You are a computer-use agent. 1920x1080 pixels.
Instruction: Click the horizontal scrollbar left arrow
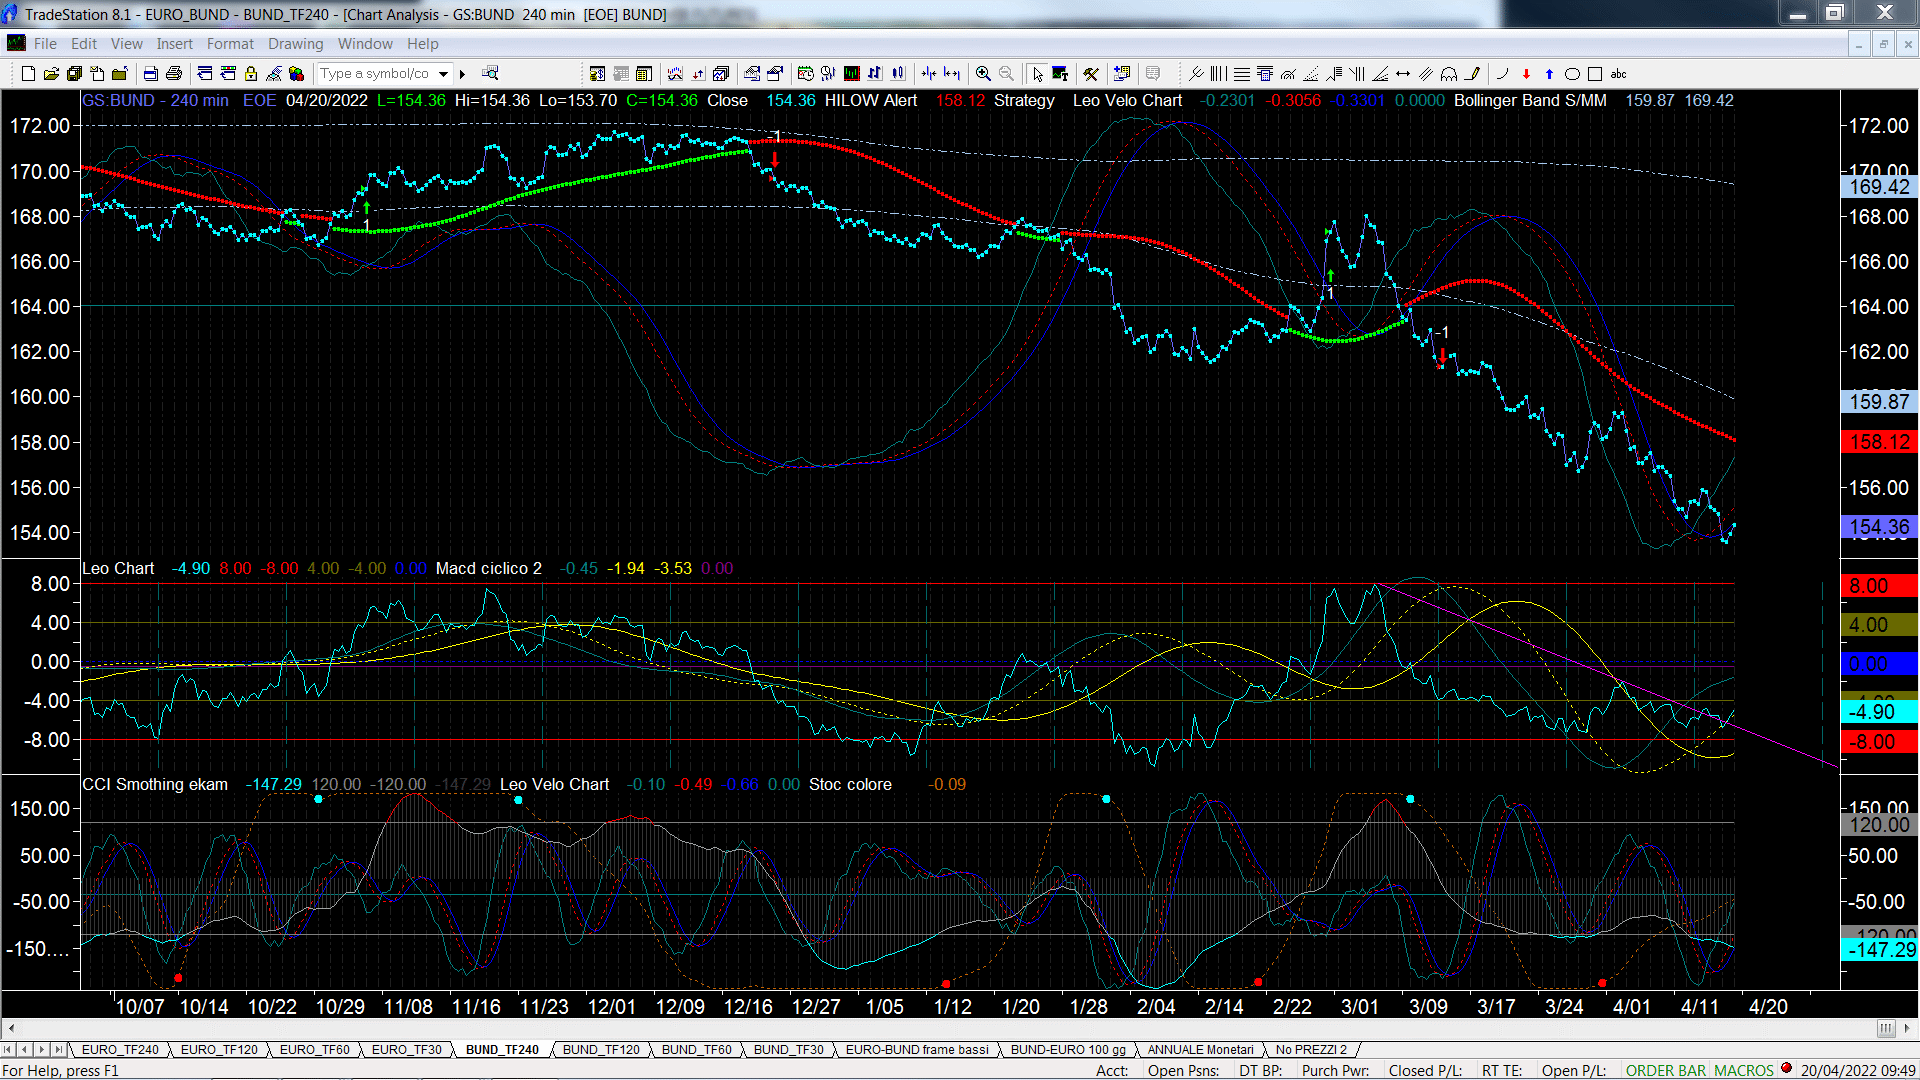pos(11,1028)
